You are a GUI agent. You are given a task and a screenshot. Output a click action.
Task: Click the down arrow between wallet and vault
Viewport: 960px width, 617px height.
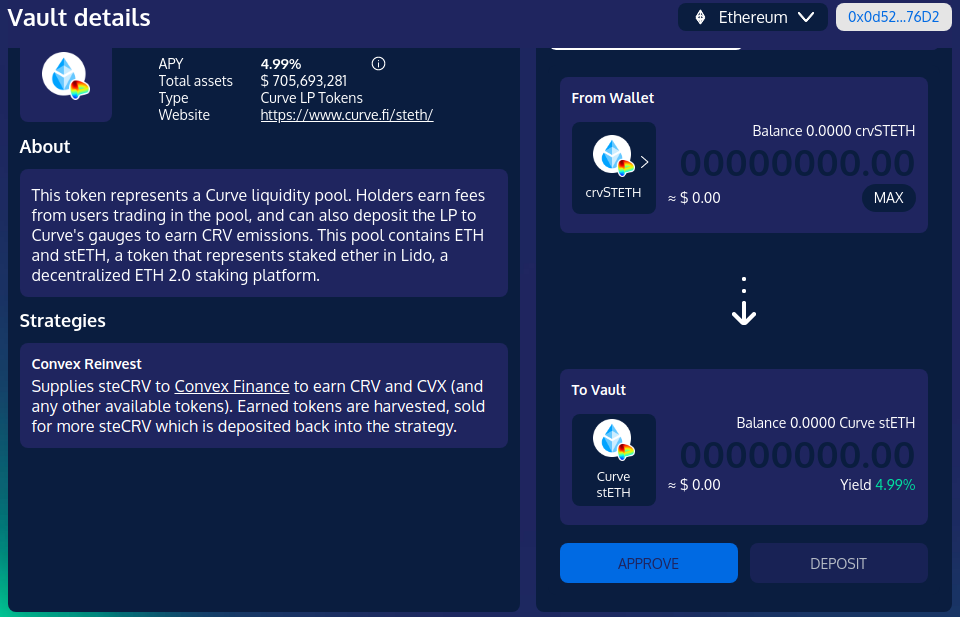pos(743,302)
